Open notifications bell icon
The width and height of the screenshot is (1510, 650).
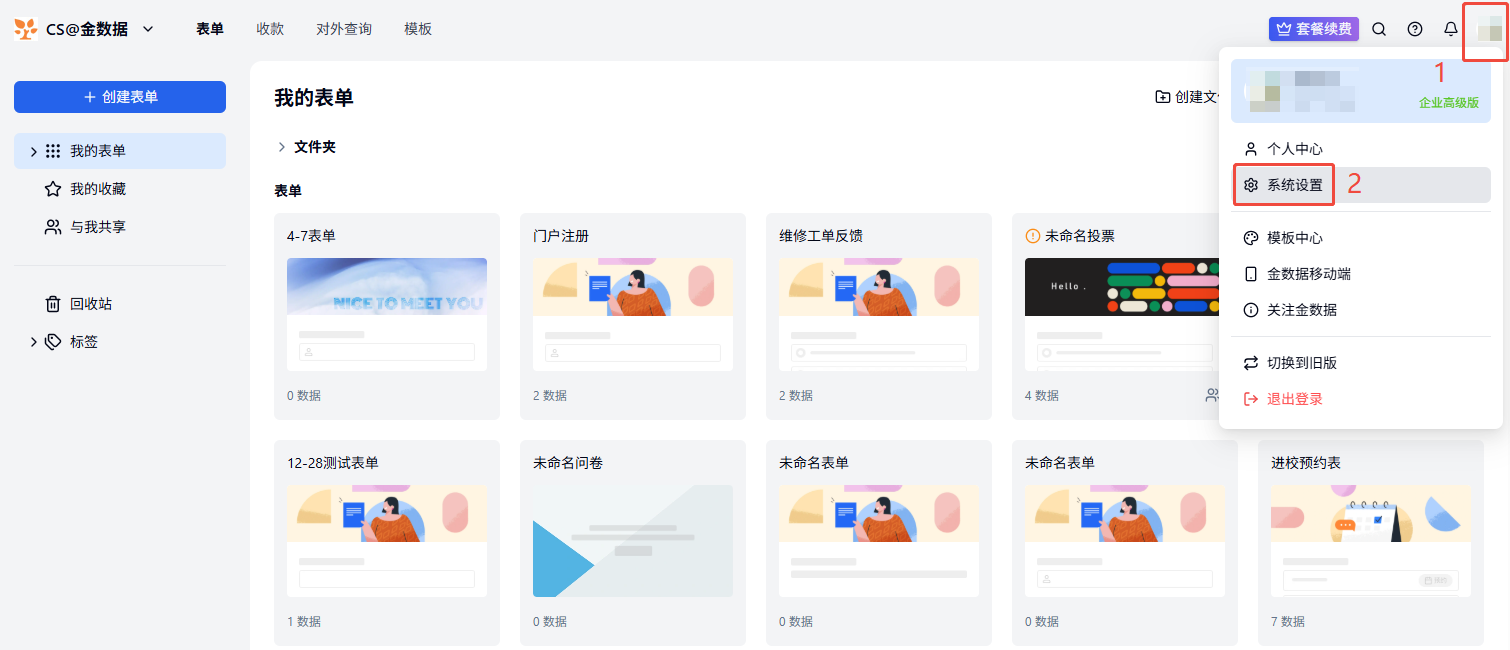1451,29
